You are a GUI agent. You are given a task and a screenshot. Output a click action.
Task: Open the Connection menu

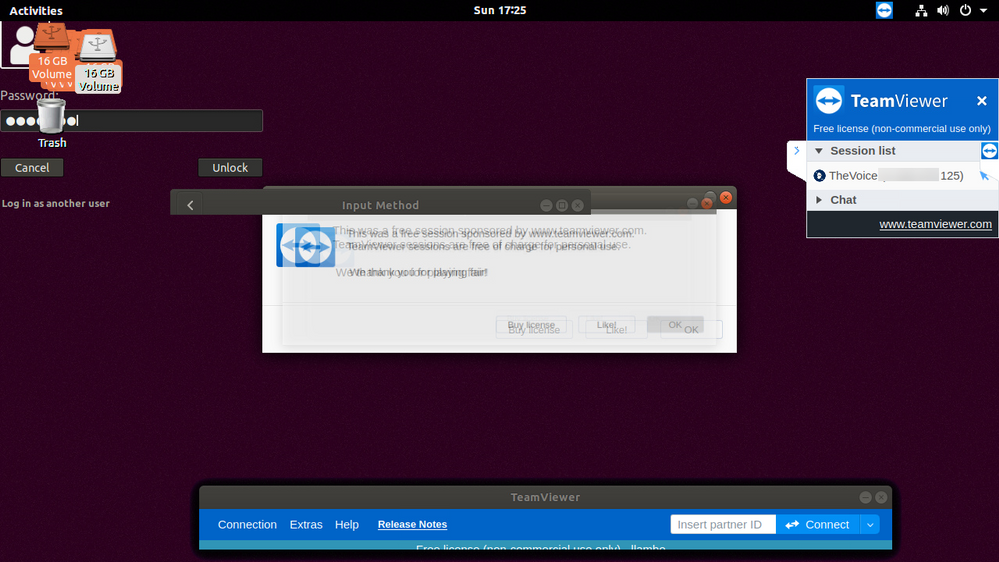(x=247, y=524)
